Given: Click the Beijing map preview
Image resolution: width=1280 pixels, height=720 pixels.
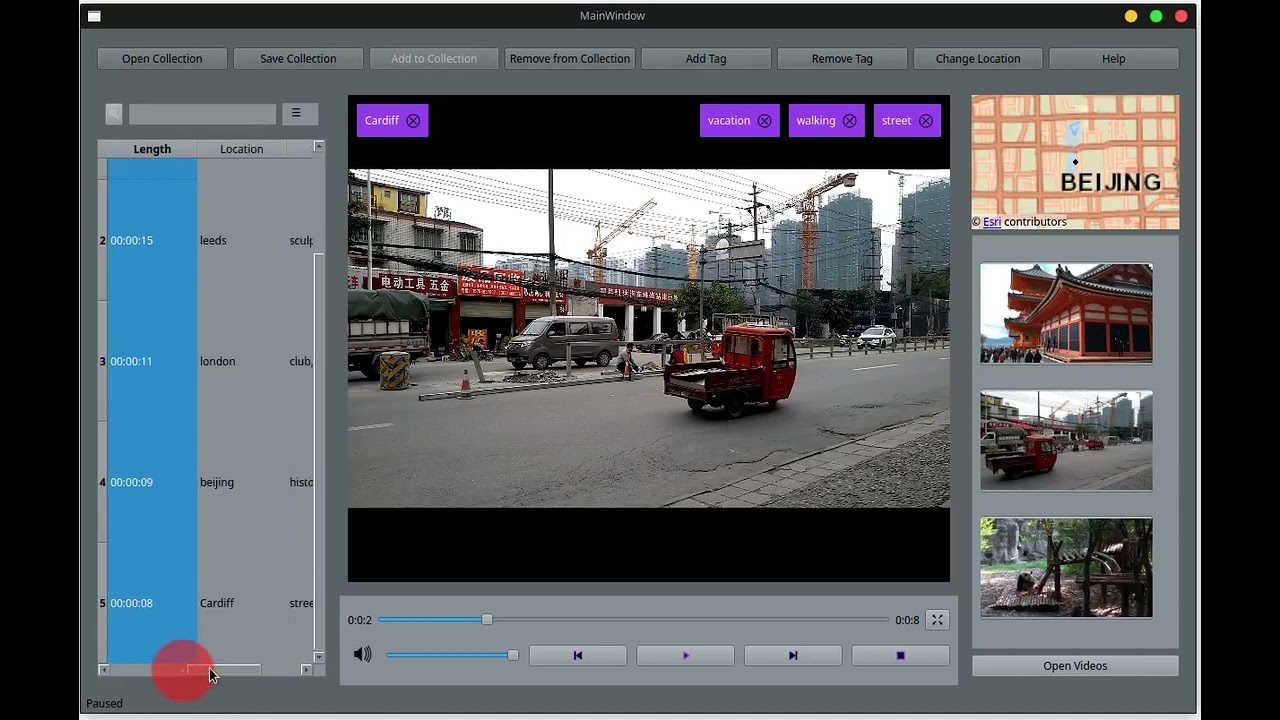Looking at the screenshot, I should 1075,162.
